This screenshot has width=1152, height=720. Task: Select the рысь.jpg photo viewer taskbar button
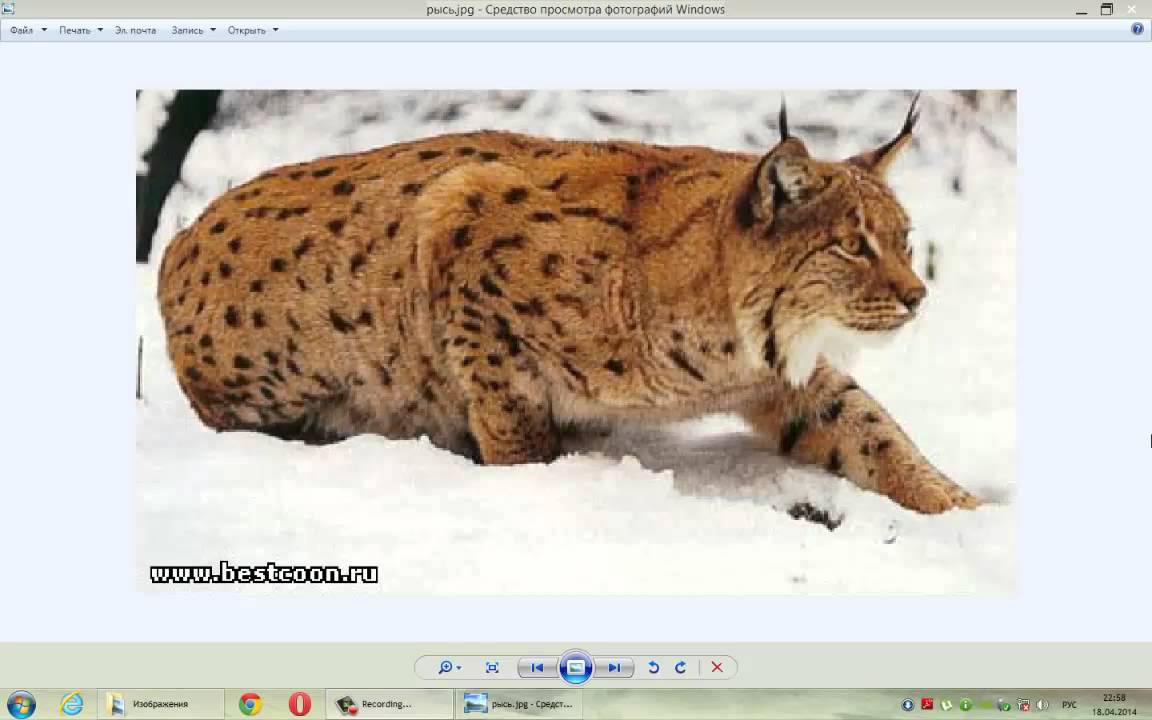[x=518, y=704]
